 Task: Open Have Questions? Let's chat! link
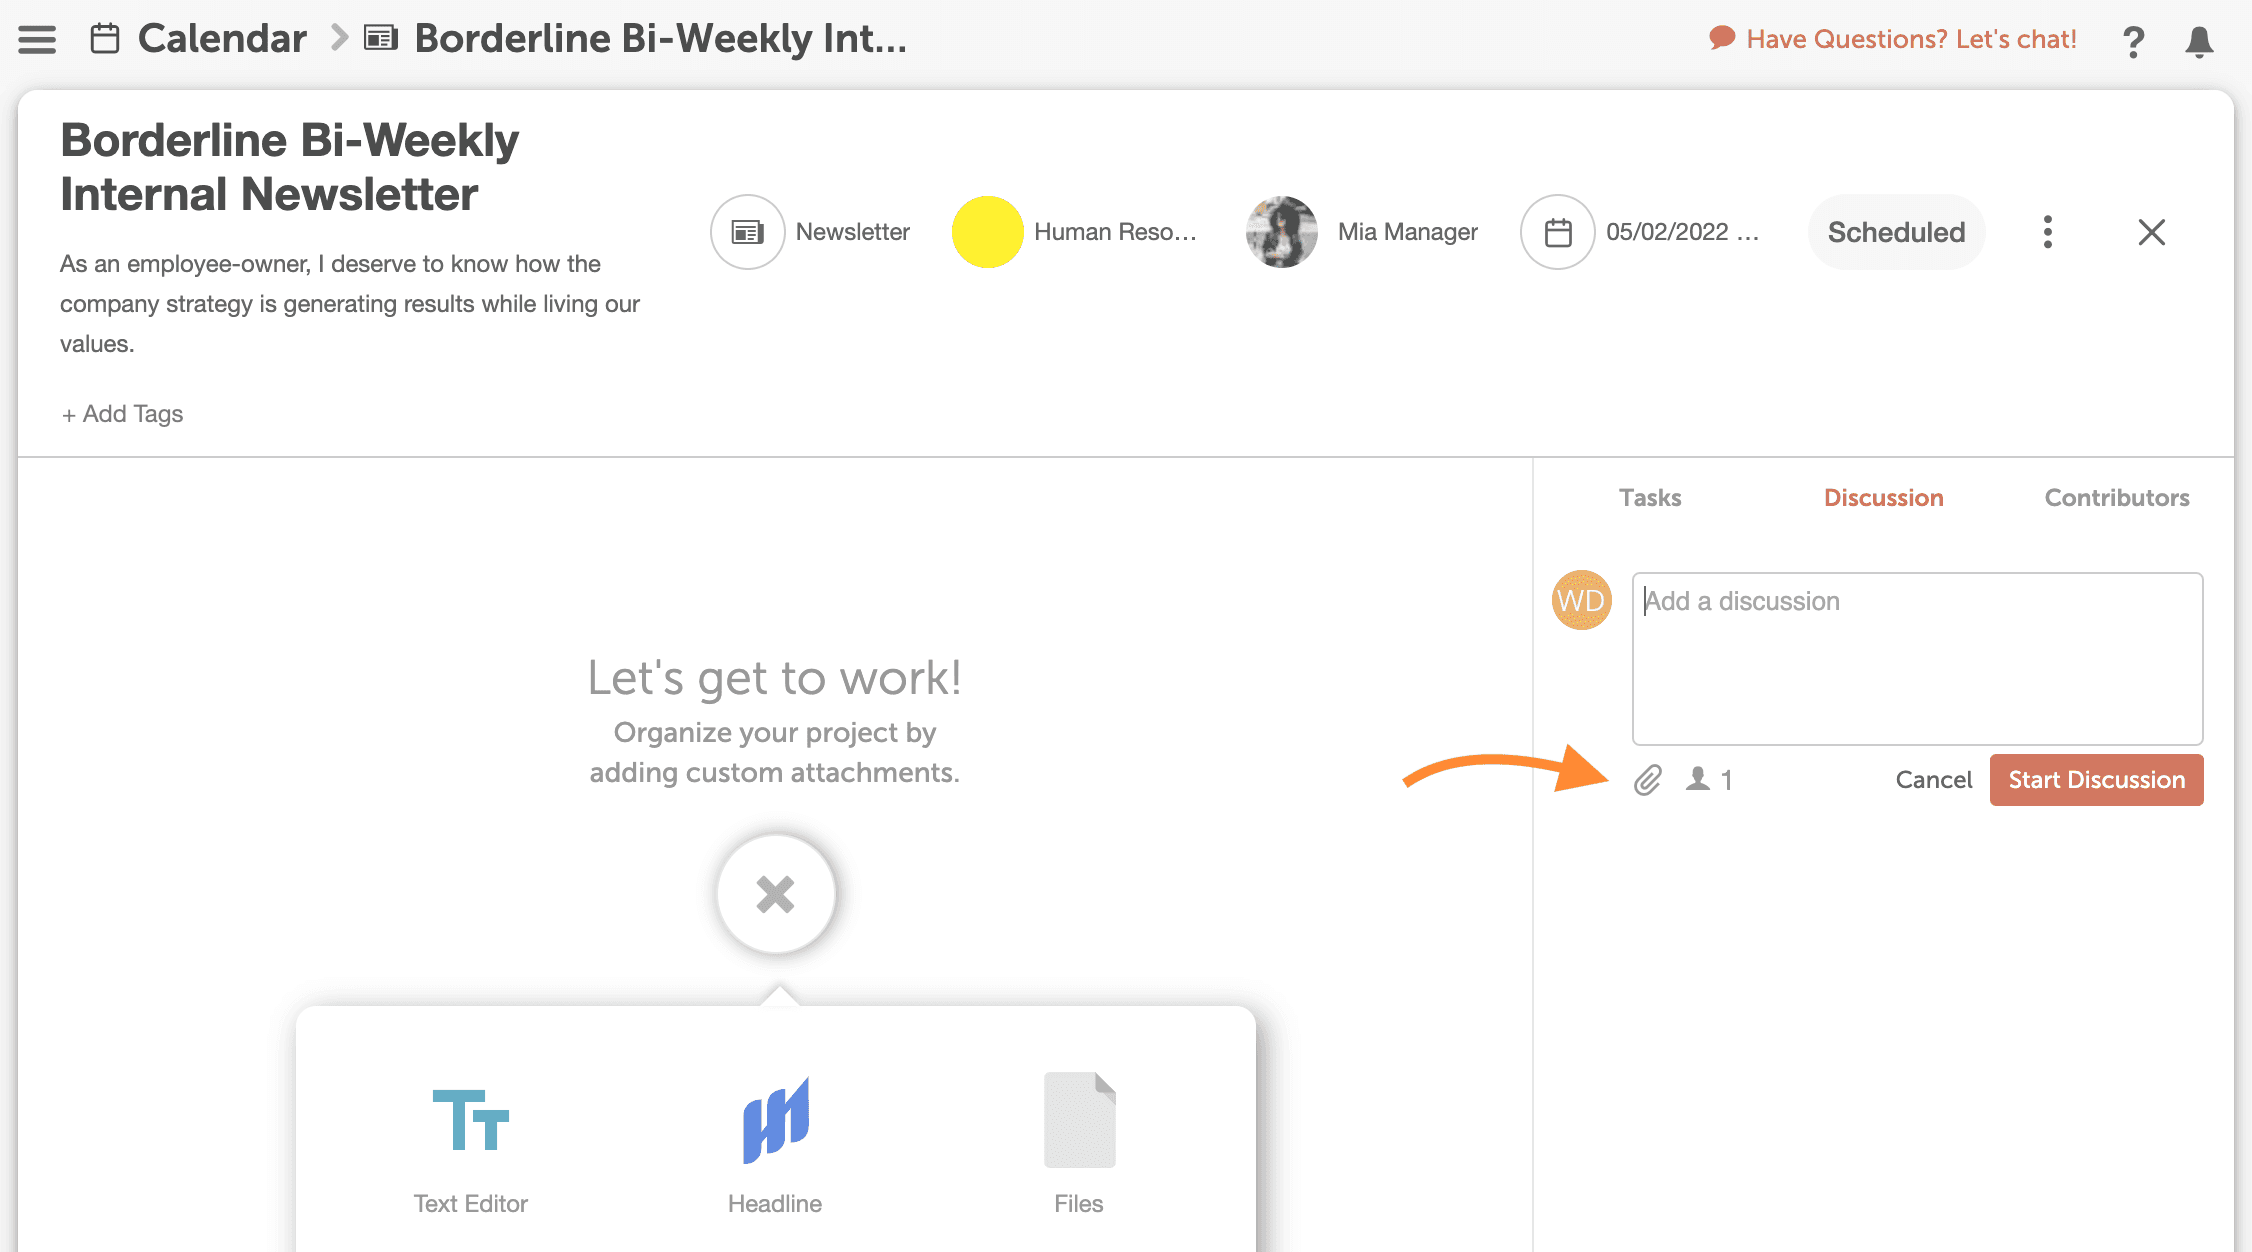pos(1911,39)
